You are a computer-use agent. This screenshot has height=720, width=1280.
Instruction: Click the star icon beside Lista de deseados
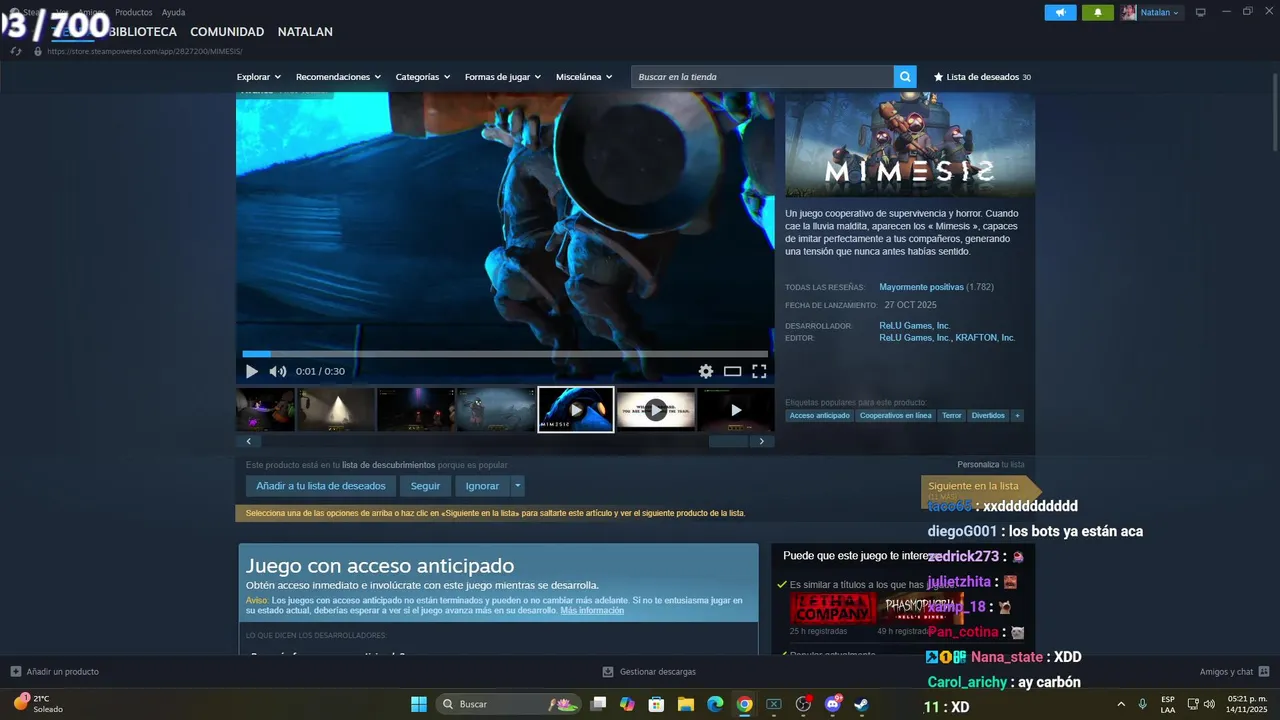pyautogui.click(x=938, y=77)
